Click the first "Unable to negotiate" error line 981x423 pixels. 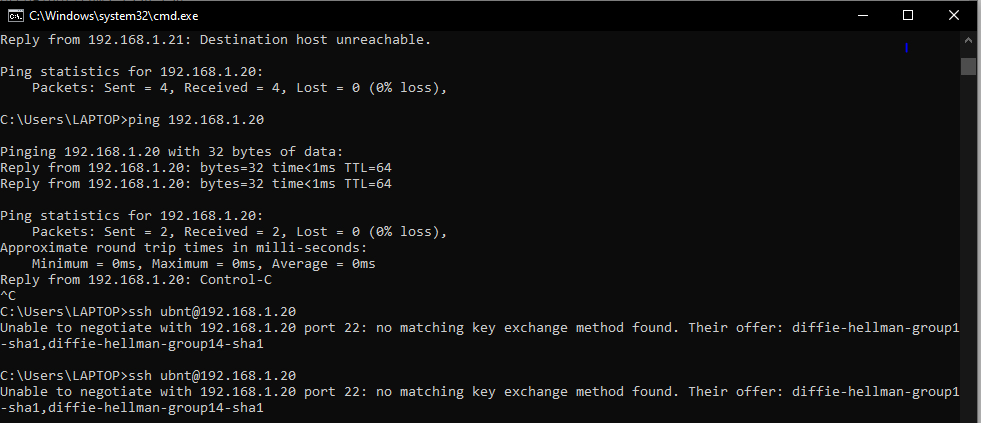(x=480, y=327)
